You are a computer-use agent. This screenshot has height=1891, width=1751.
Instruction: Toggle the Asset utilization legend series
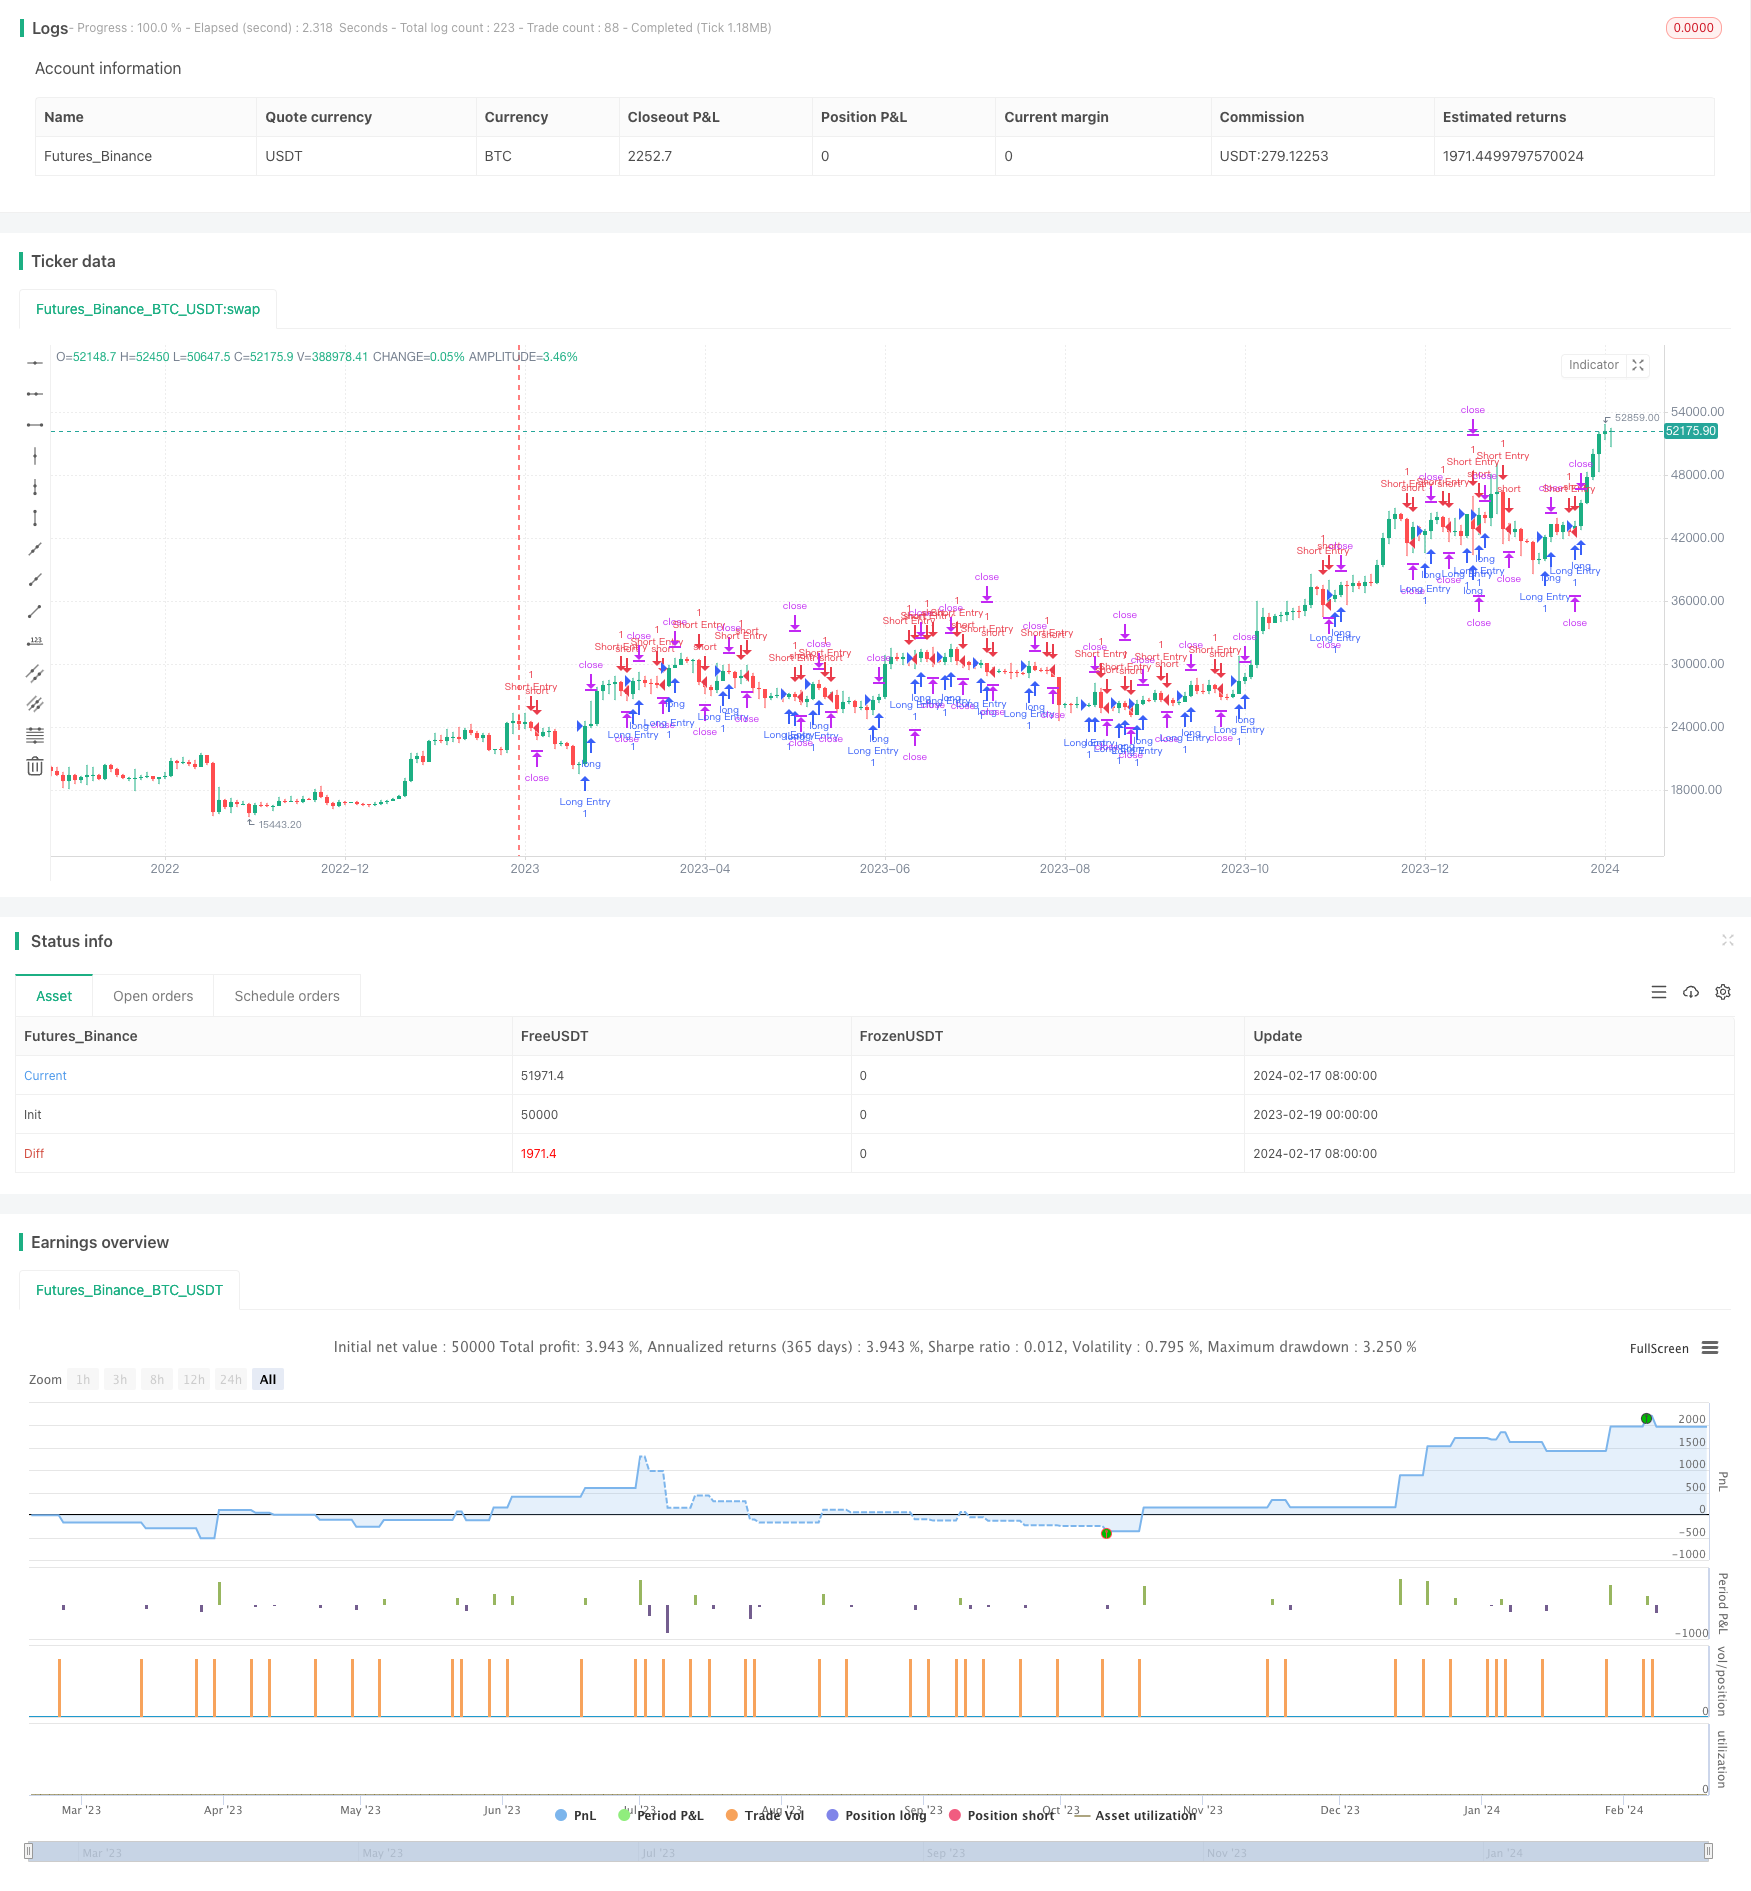(x=1135, y=1815)
